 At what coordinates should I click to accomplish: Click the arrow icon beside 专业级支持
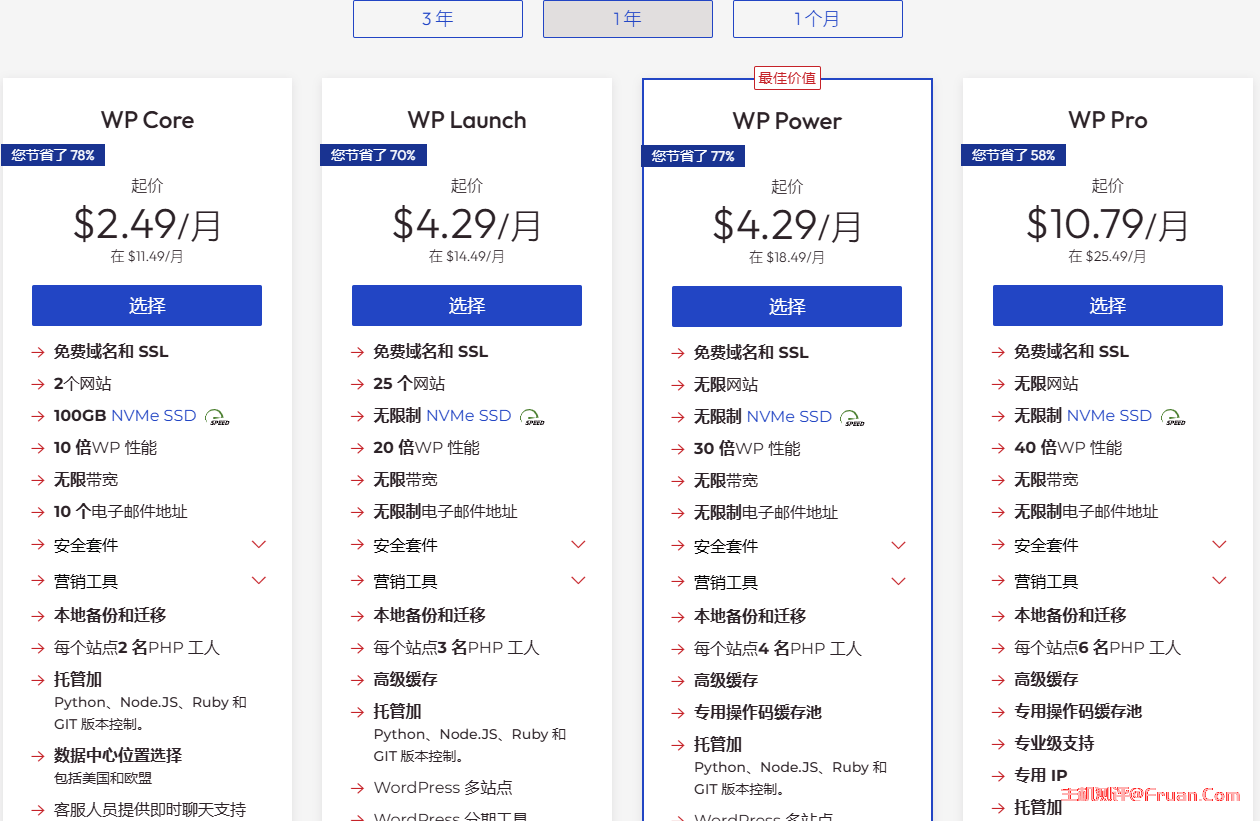click(x=997, y=744)
